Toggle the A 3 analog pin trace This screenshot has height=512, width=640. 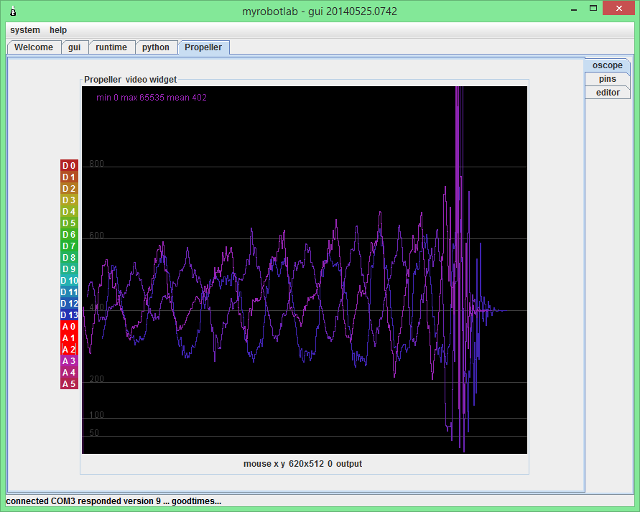[69, 361]
